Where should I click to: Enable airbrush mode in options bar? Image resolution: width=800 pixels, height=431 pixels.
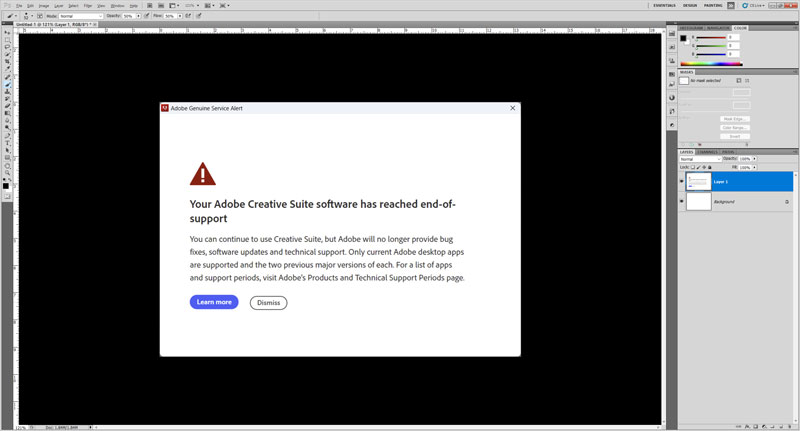click(188, 16)
